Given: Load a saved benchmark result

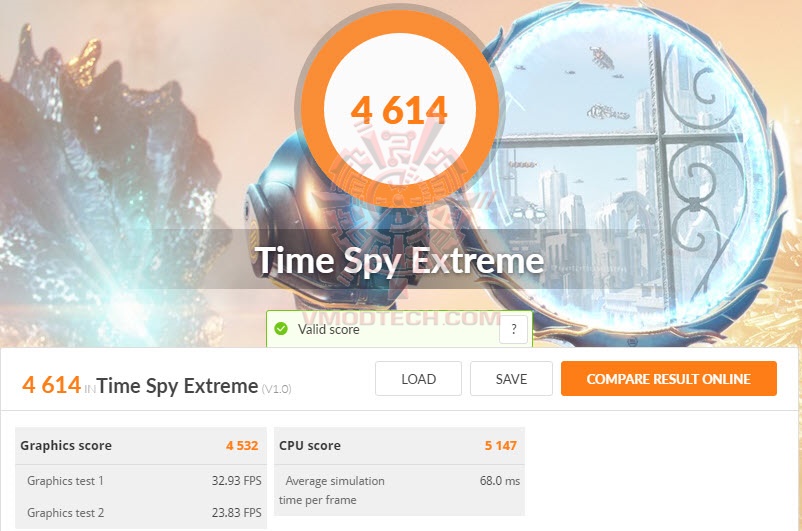Looking at the screenshot, I should 418,379.
